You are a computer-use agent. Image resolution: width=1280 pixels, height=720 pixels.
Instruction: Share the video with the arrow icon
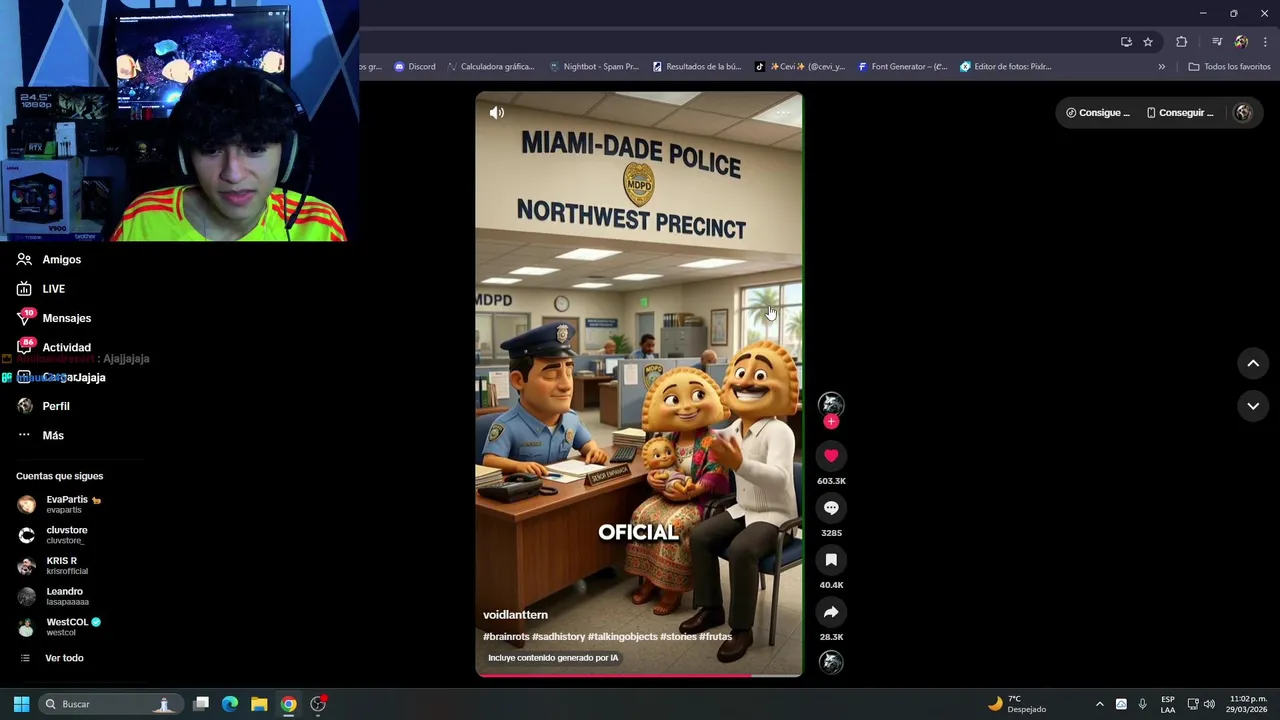[831, 612]
